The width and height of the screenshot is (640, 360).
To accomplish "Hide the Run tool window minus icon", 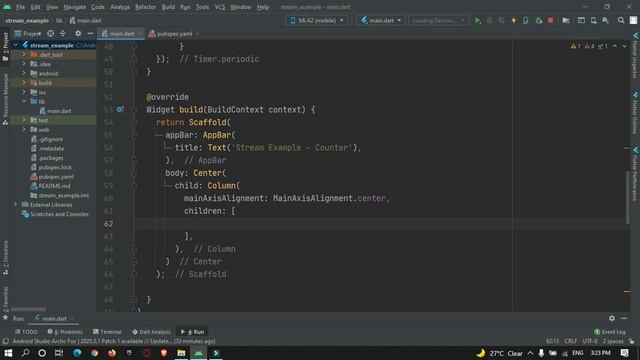I will 624,318.
